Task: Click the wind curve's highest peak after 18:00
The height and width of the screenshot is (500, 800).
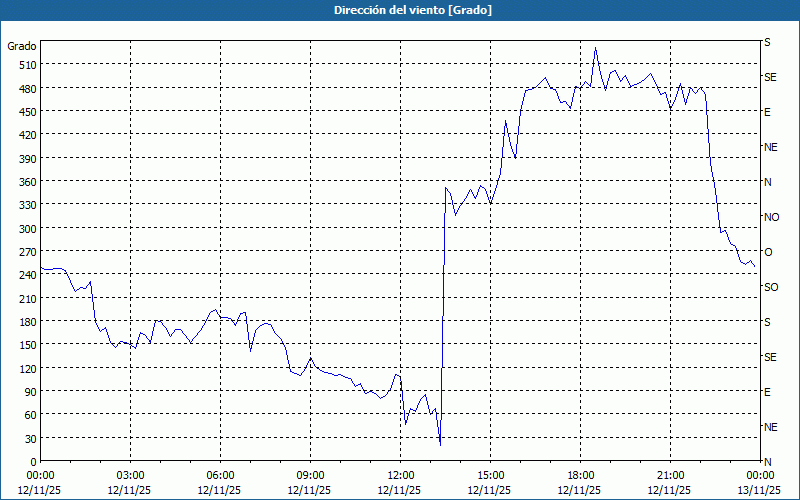Action: (595, 48)
